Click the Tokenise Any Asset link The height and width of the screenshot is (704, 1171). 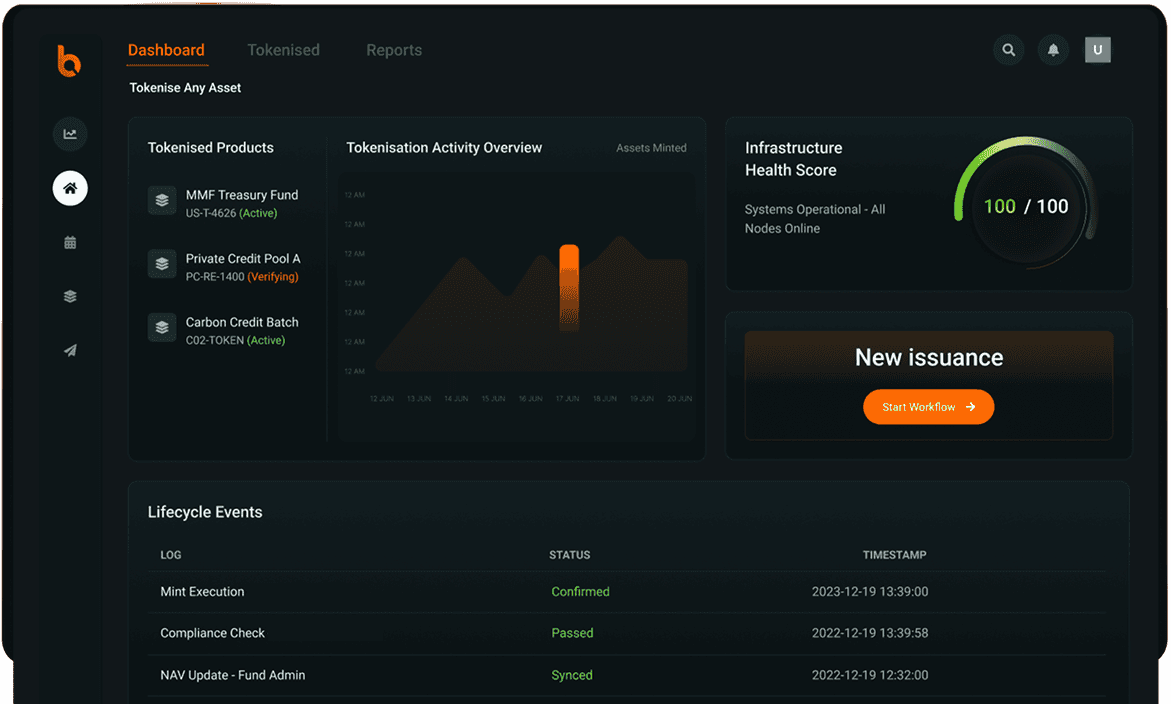coord(184,87)
